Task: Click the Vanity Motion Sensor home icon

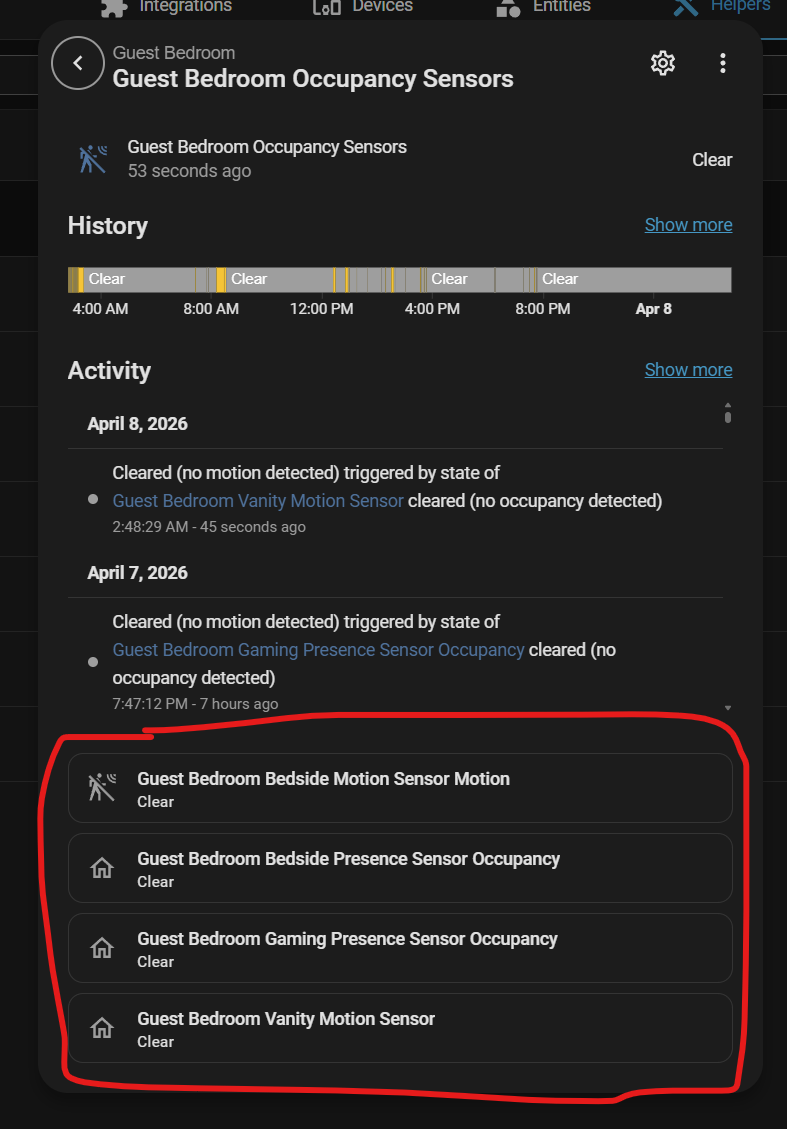Action: 101,1028
